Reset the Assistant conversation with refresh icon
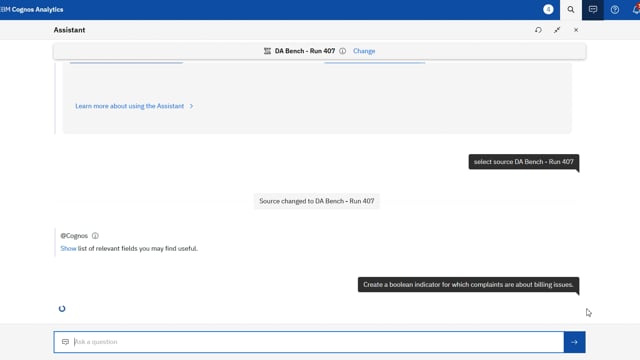 pyautogui.click(x=538, y=30)
